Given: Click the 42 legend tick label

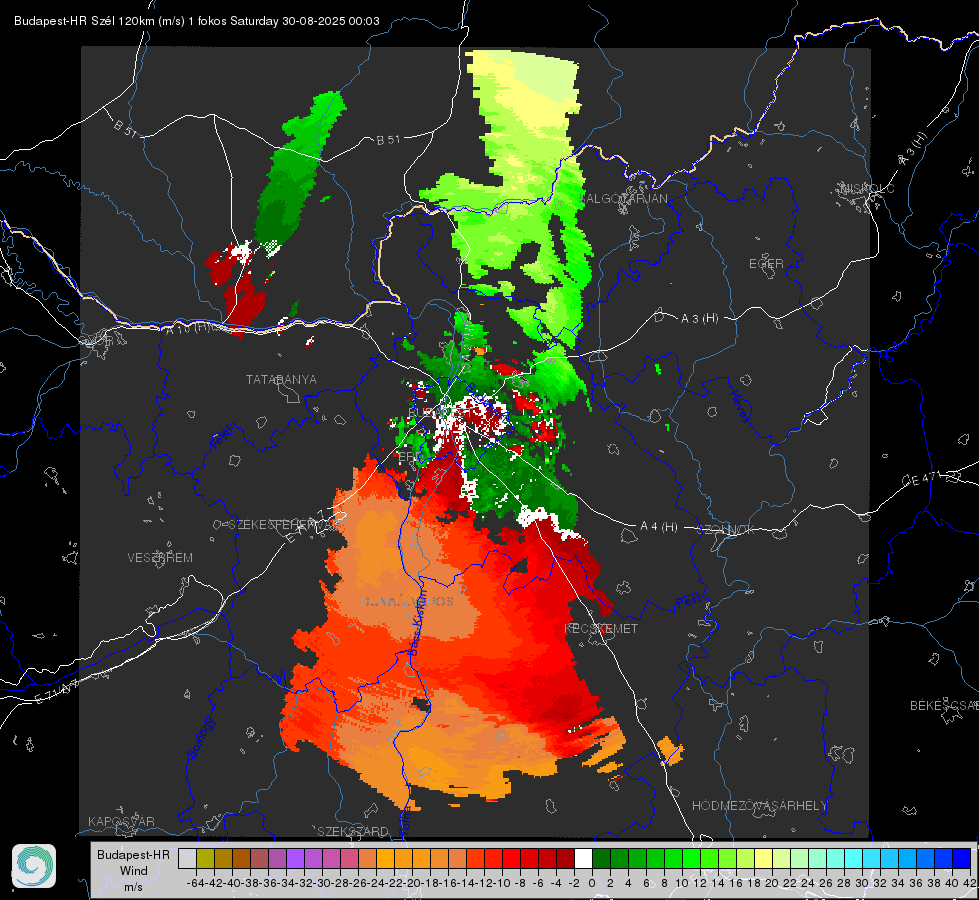Looking at the screenshot, I should pos(970,883).
